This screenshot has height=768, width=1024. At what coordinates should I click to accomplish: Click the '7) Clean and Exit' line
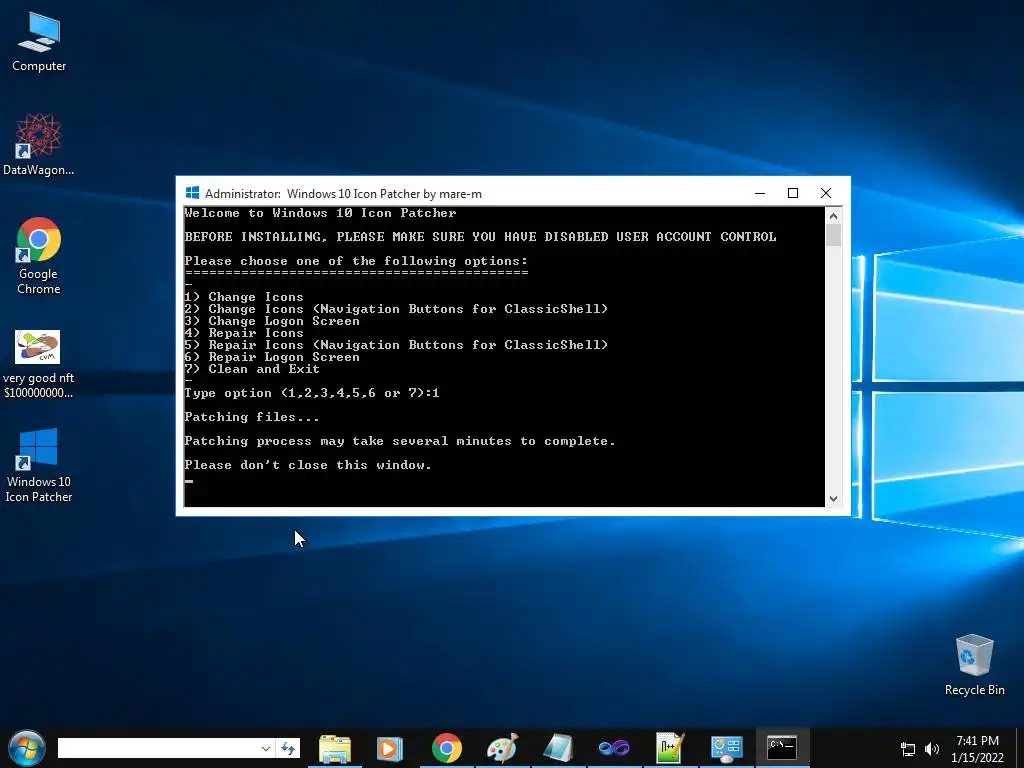click(252, 369)
